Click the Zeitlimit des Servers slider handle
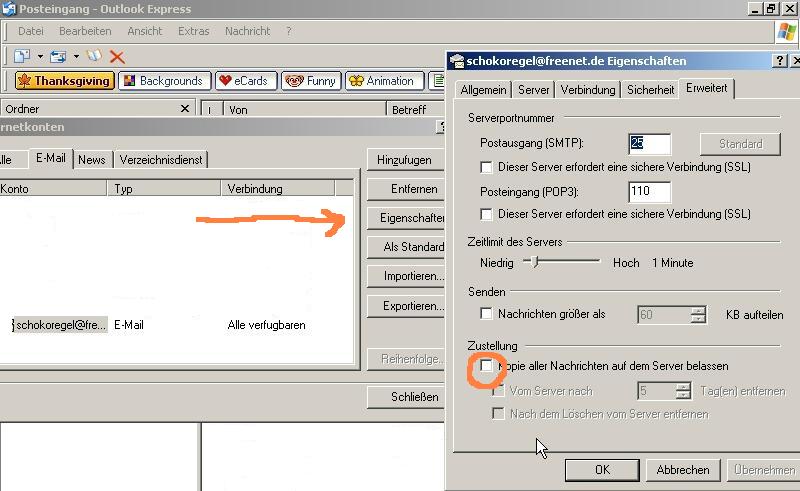 [x=534, y=262]
